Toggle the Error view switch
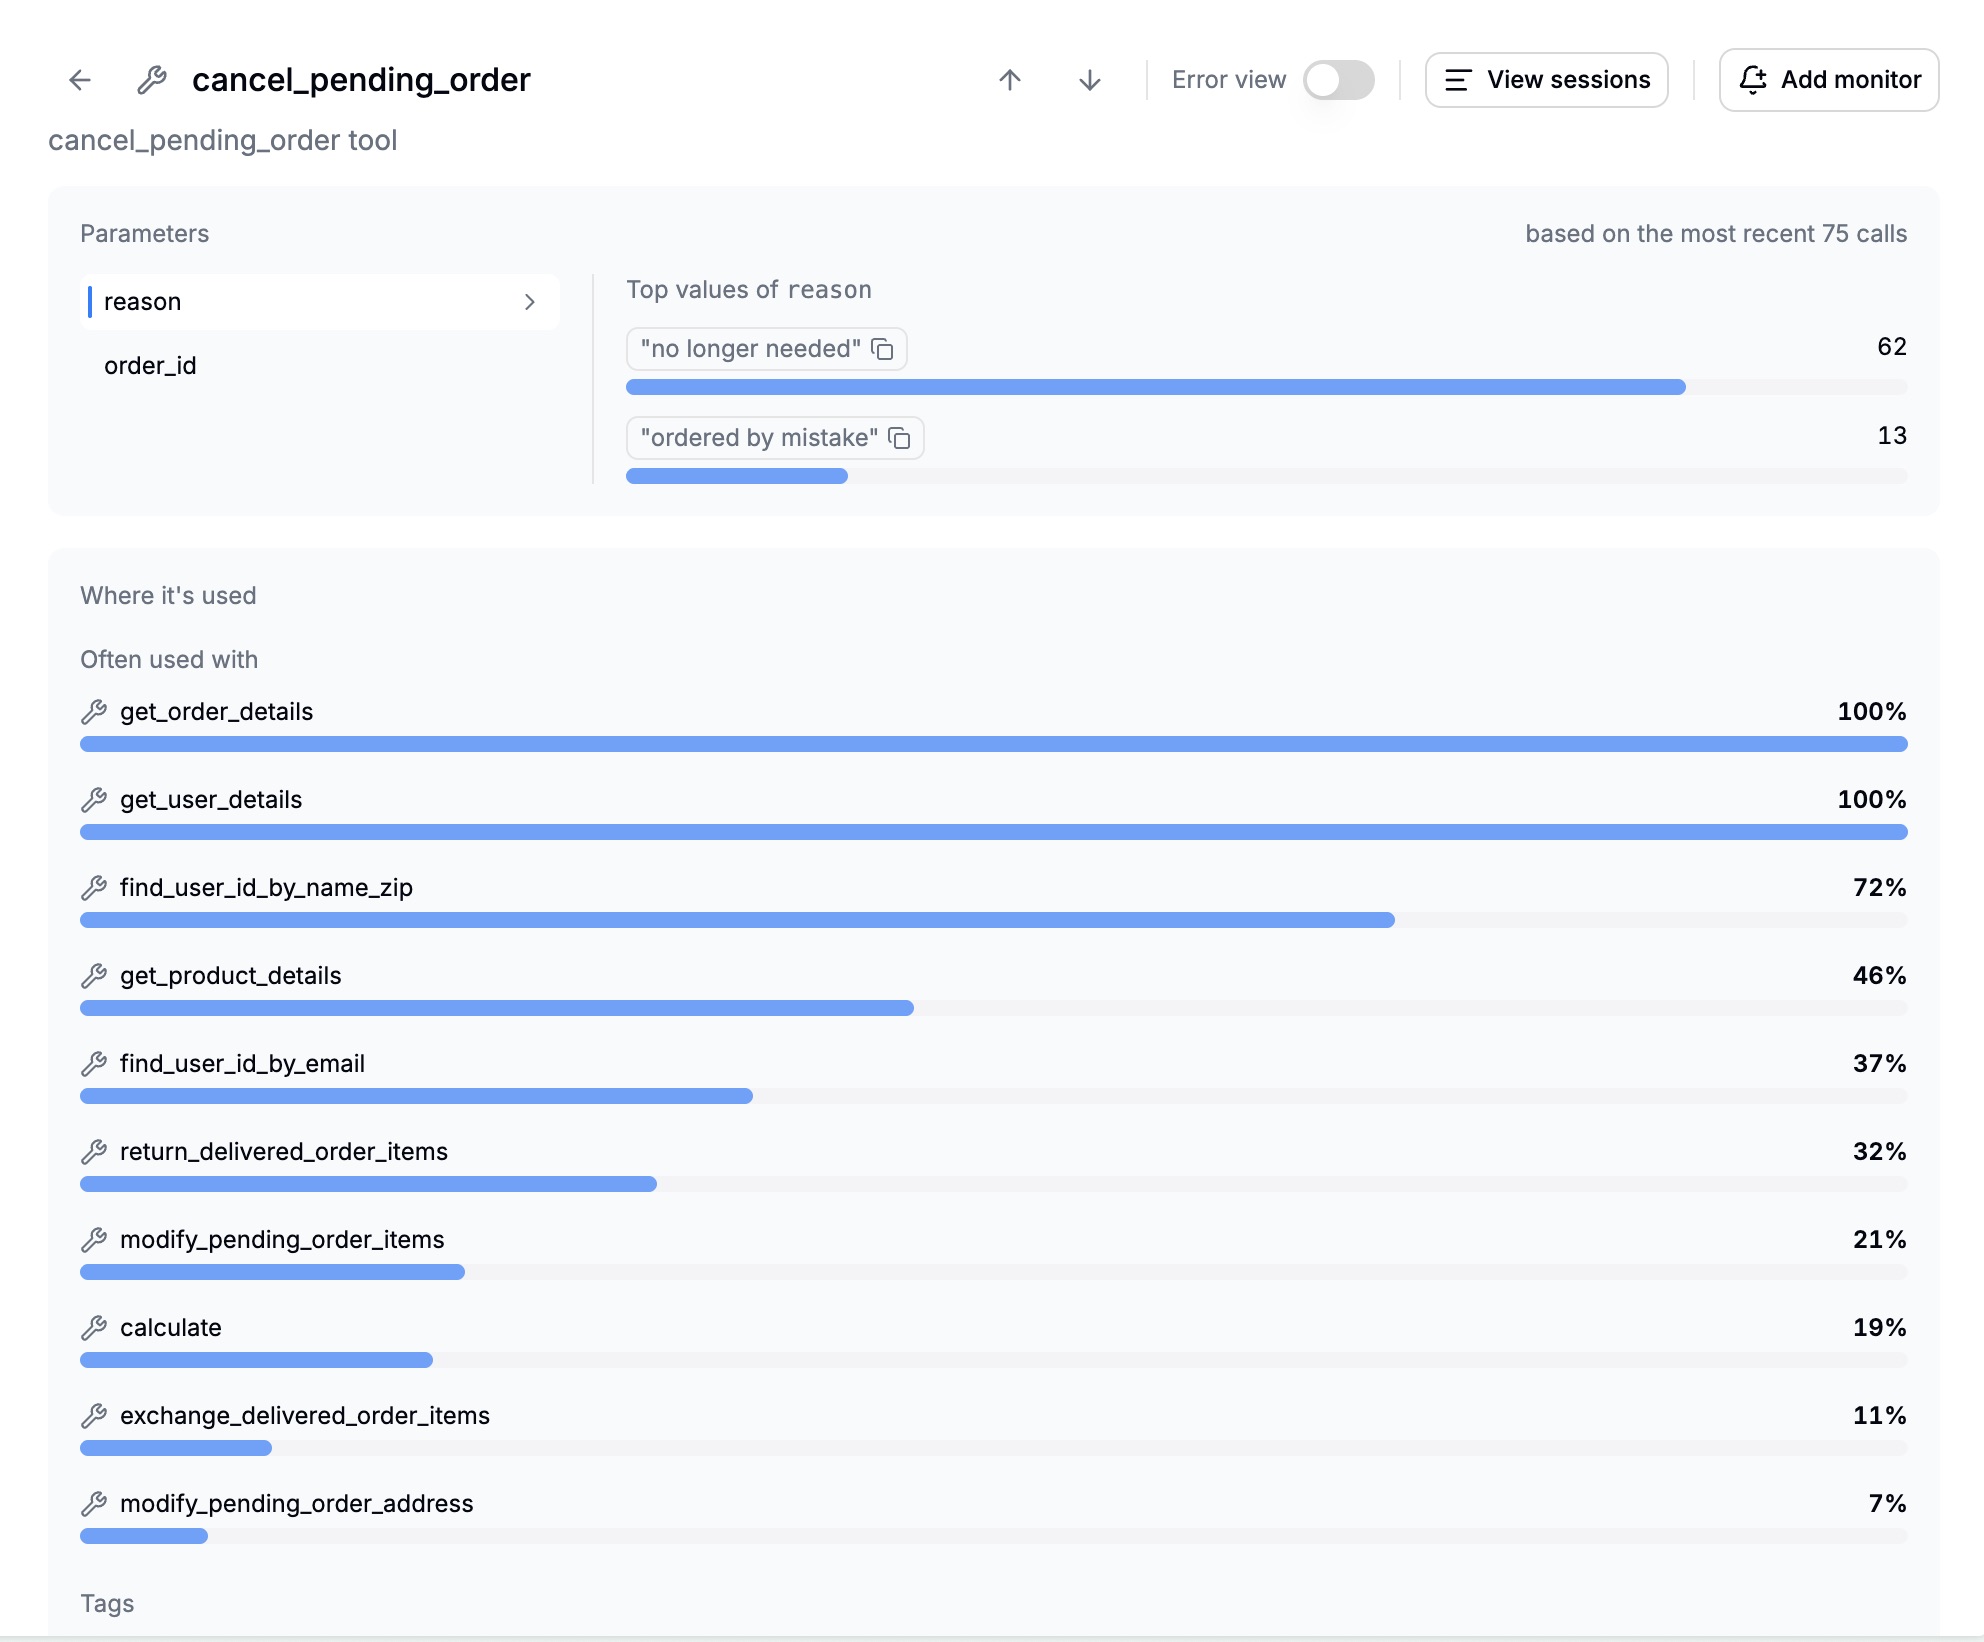Viewport: 1984px width, 1642px height. (x=1339, y=80)
